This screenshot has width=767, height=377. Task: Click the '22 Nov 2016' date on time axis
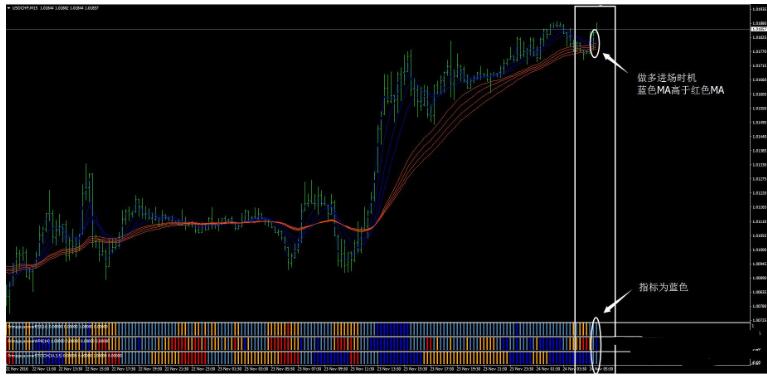[16, 368]
